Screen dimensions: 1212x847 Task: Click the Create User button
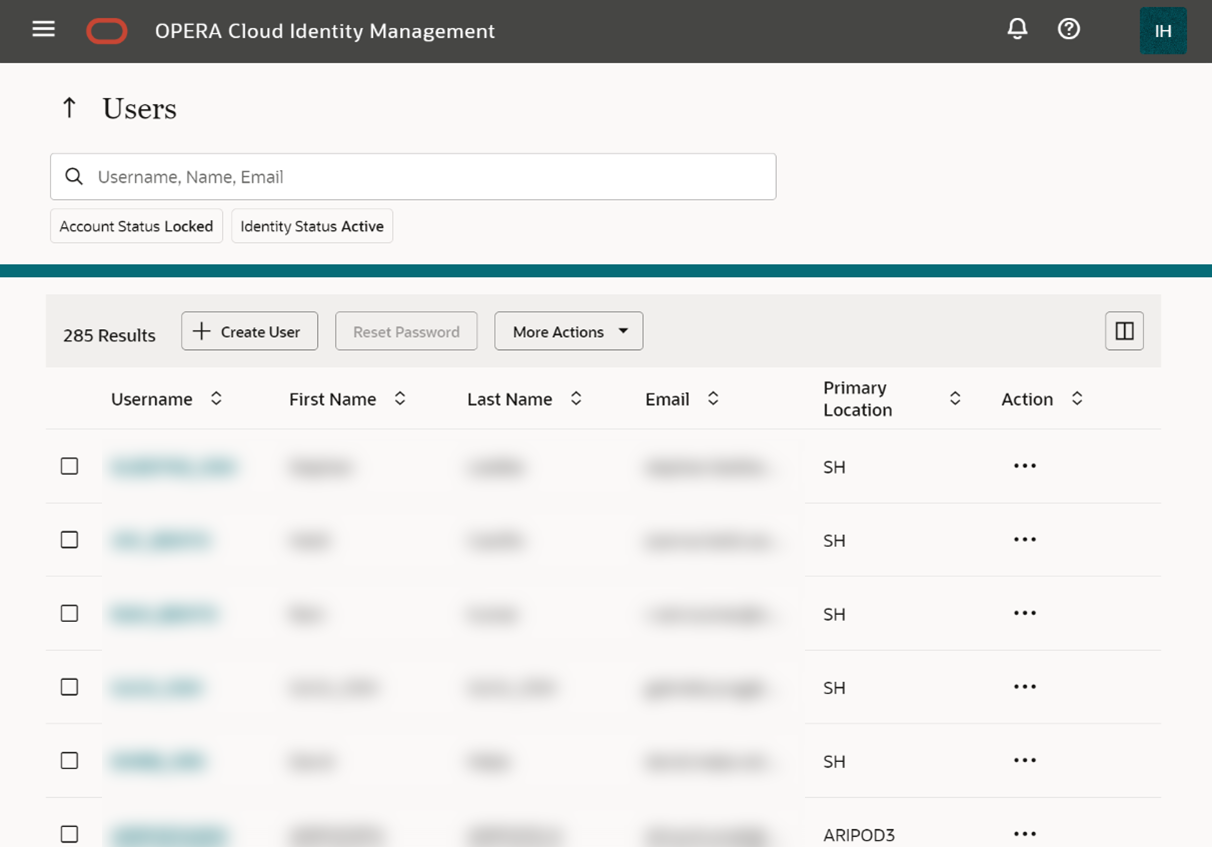[249, 331]
